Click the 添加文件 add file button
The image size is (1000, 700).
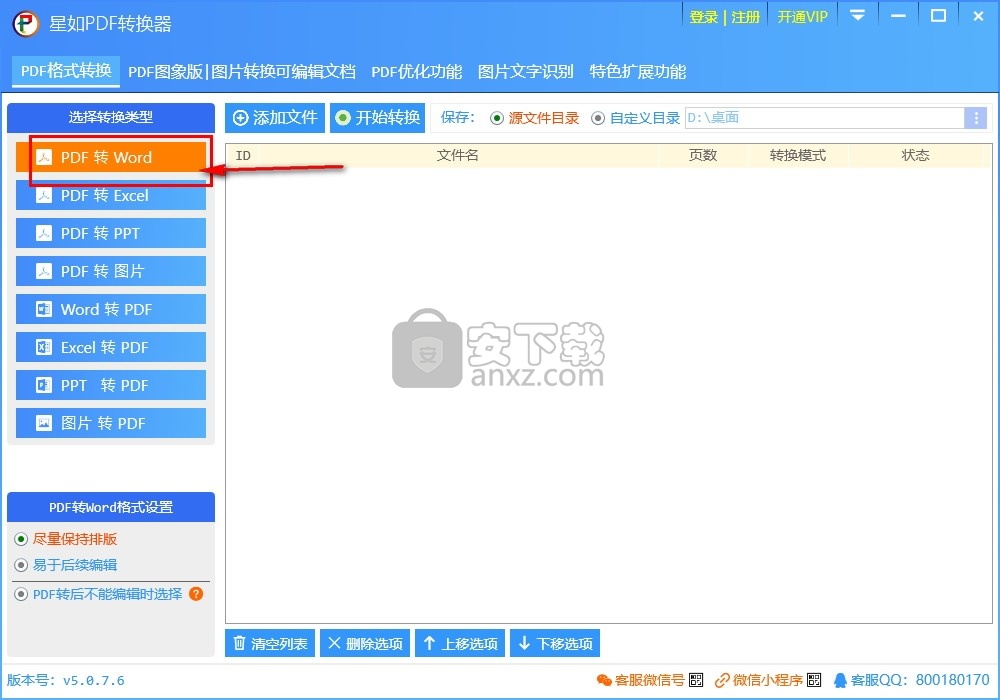pyautogui.click(x=275, y=118)
